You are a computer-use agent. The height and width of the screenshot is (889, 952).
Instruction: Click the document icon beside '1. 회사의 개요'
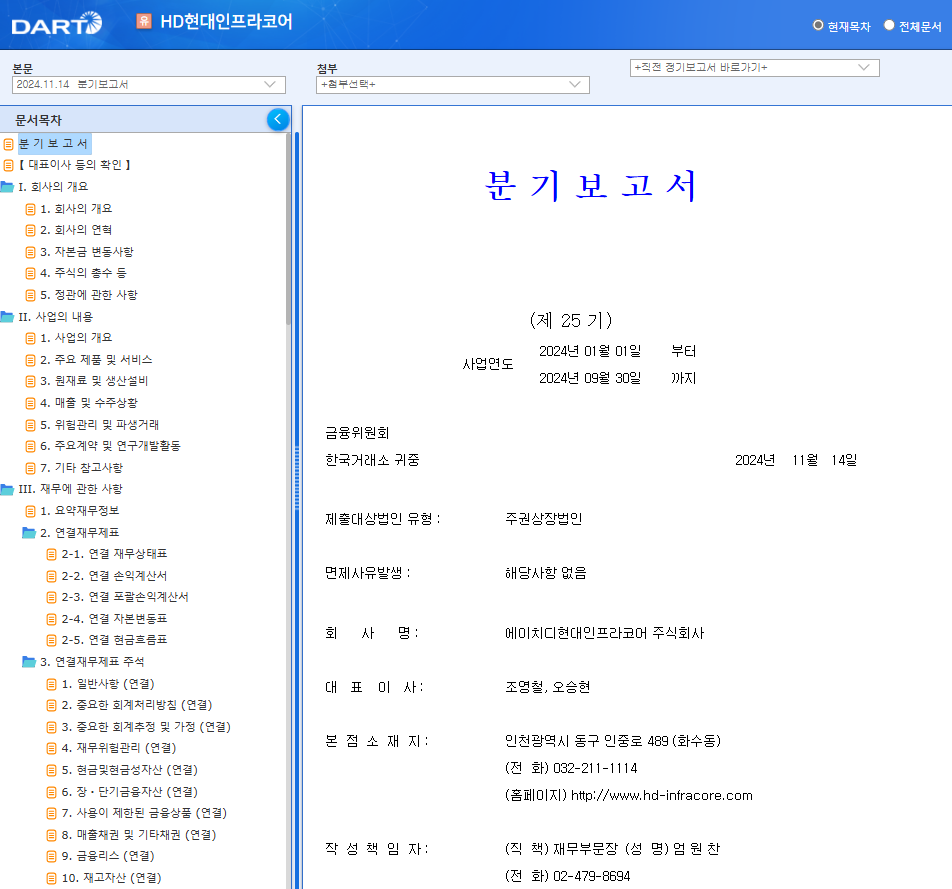pos(32,208)
